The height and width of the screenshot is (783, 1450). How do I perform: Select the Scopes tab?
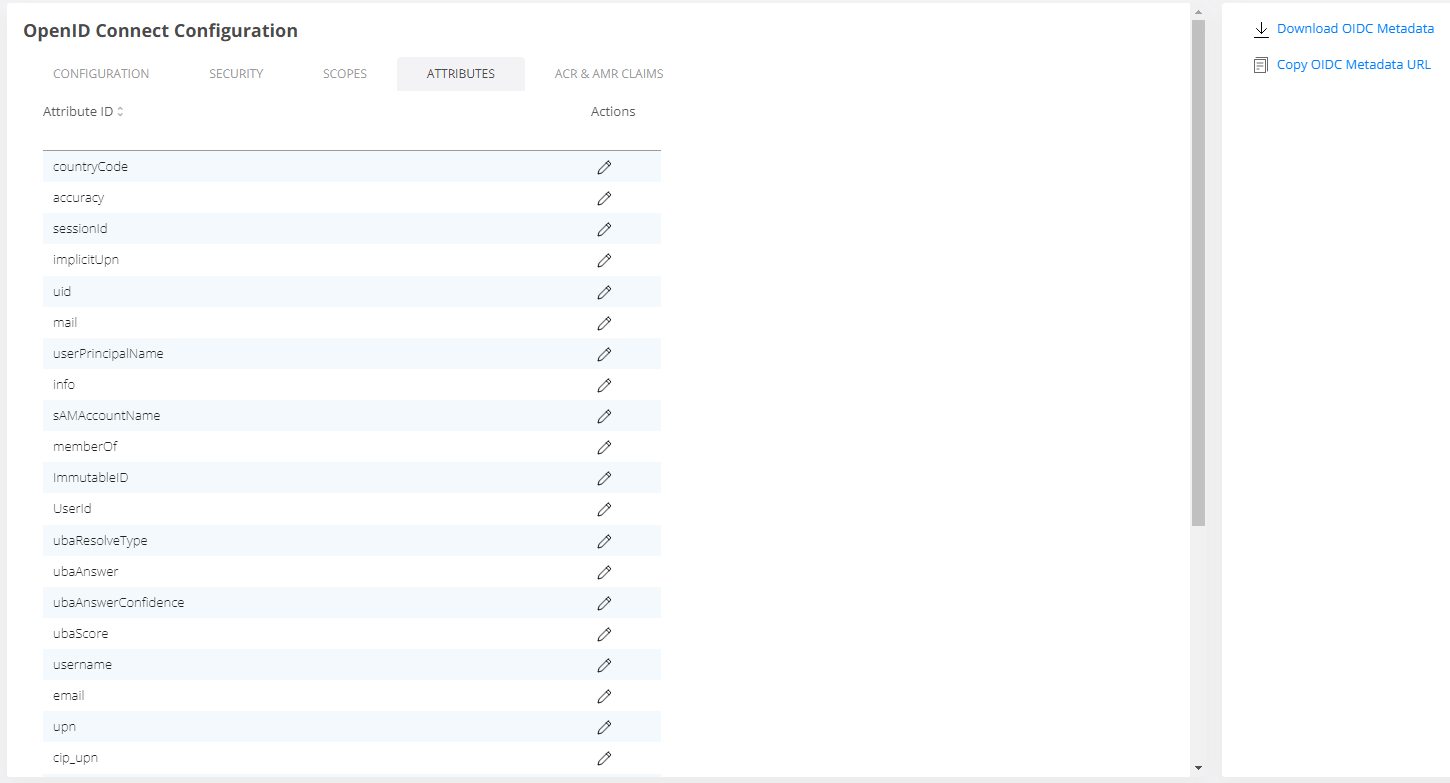click(x=345, y=74)
